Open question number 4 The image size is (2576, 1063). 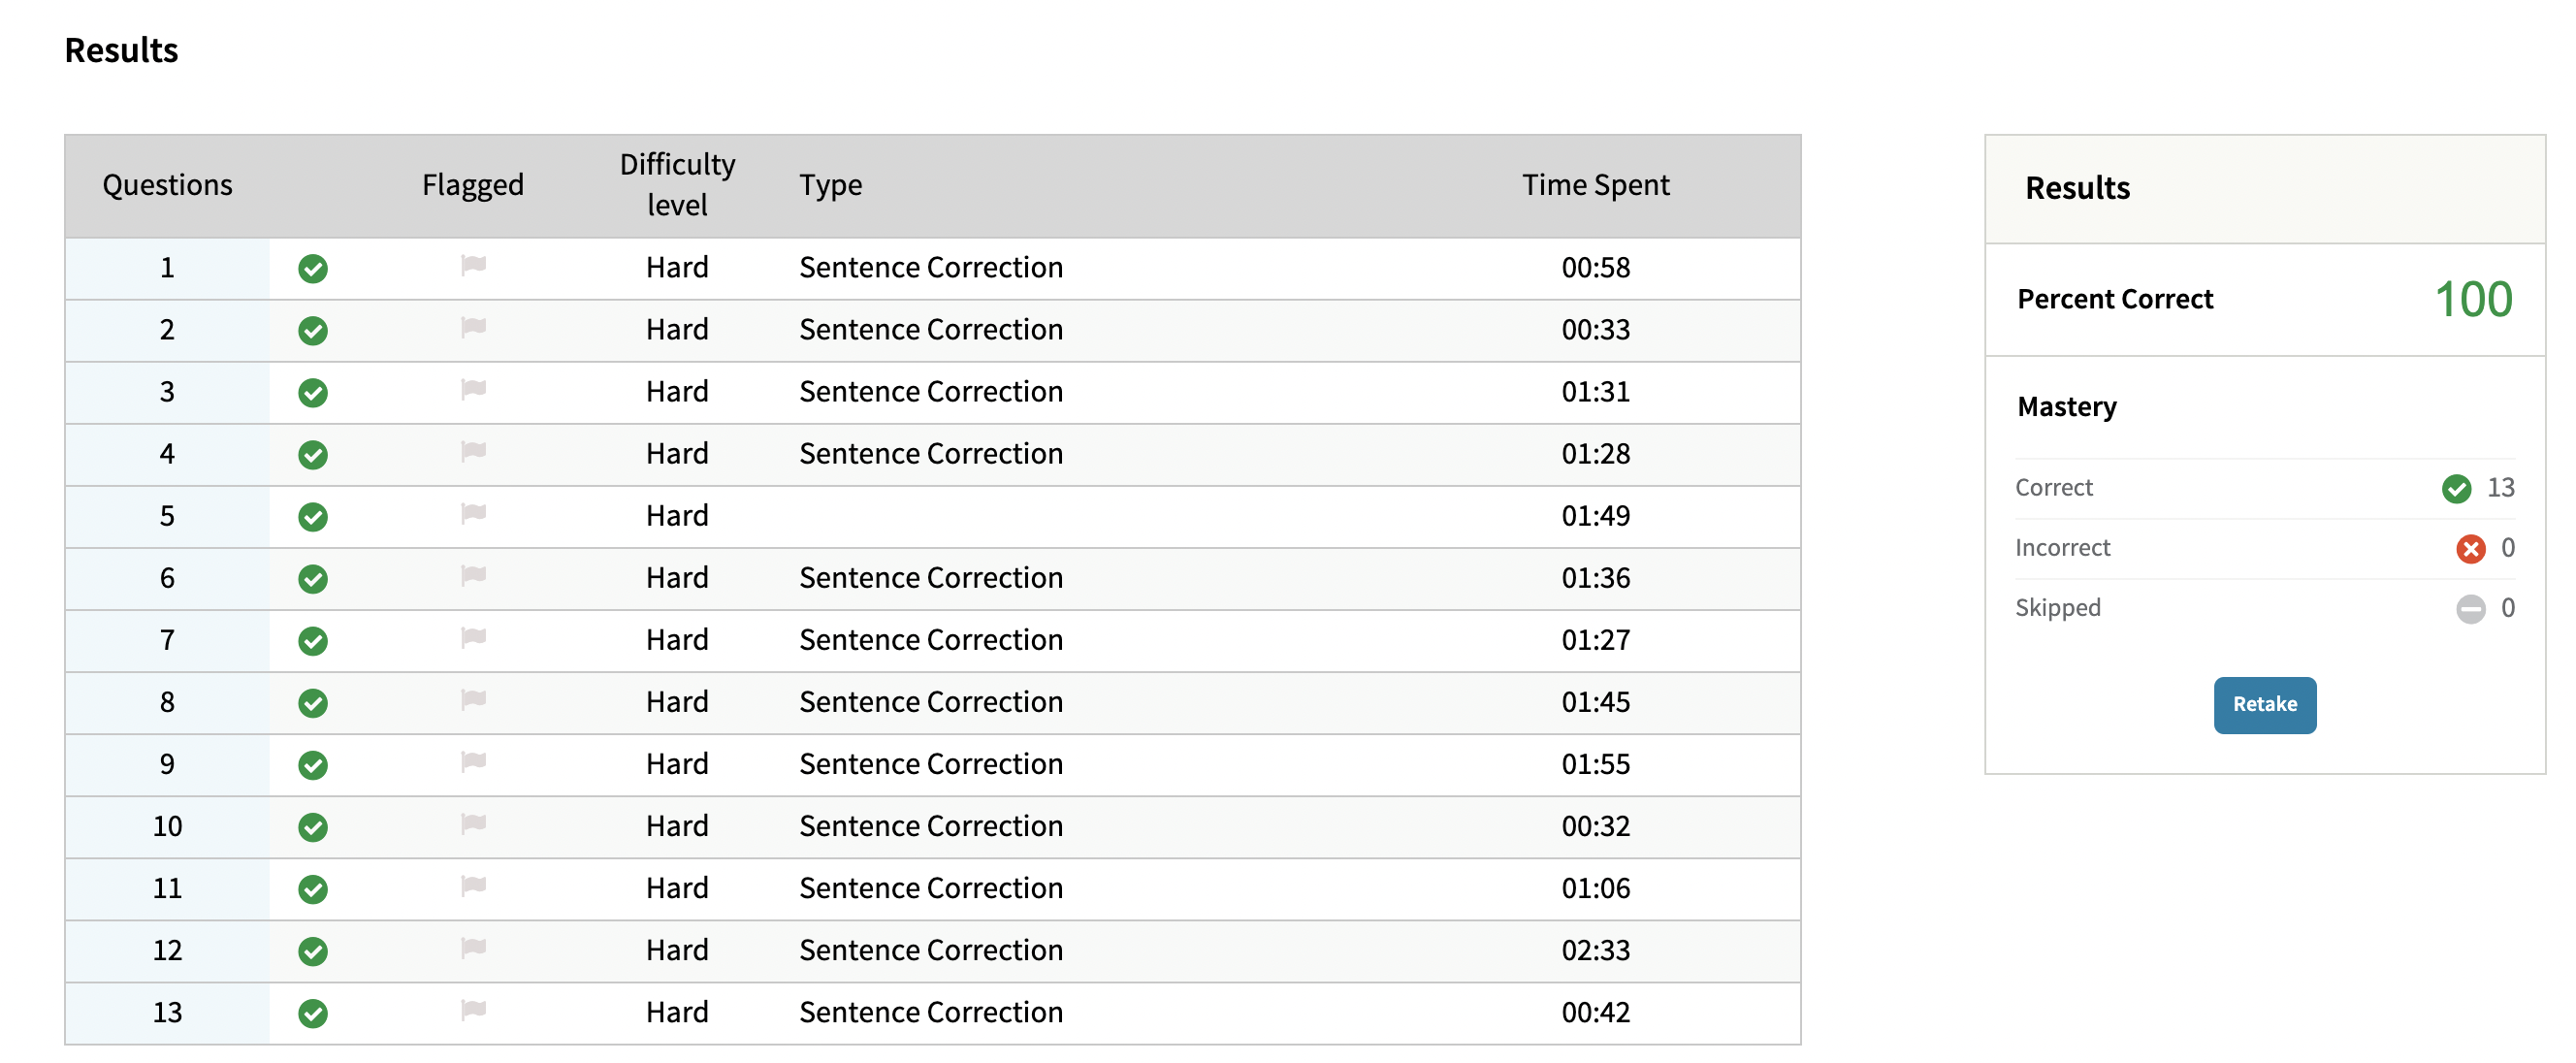167,454
